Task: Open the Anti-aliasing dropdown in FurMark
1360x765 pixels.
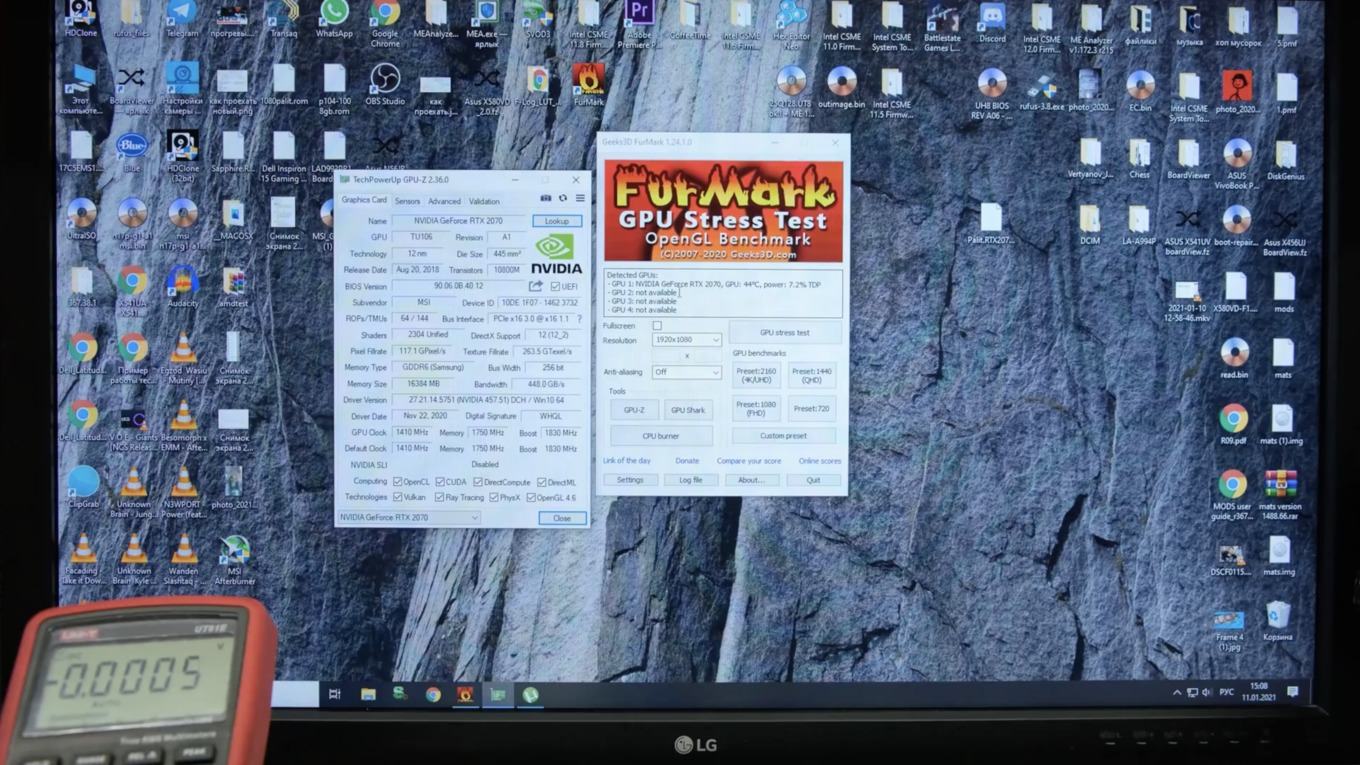Action: (x=686, y=372)
